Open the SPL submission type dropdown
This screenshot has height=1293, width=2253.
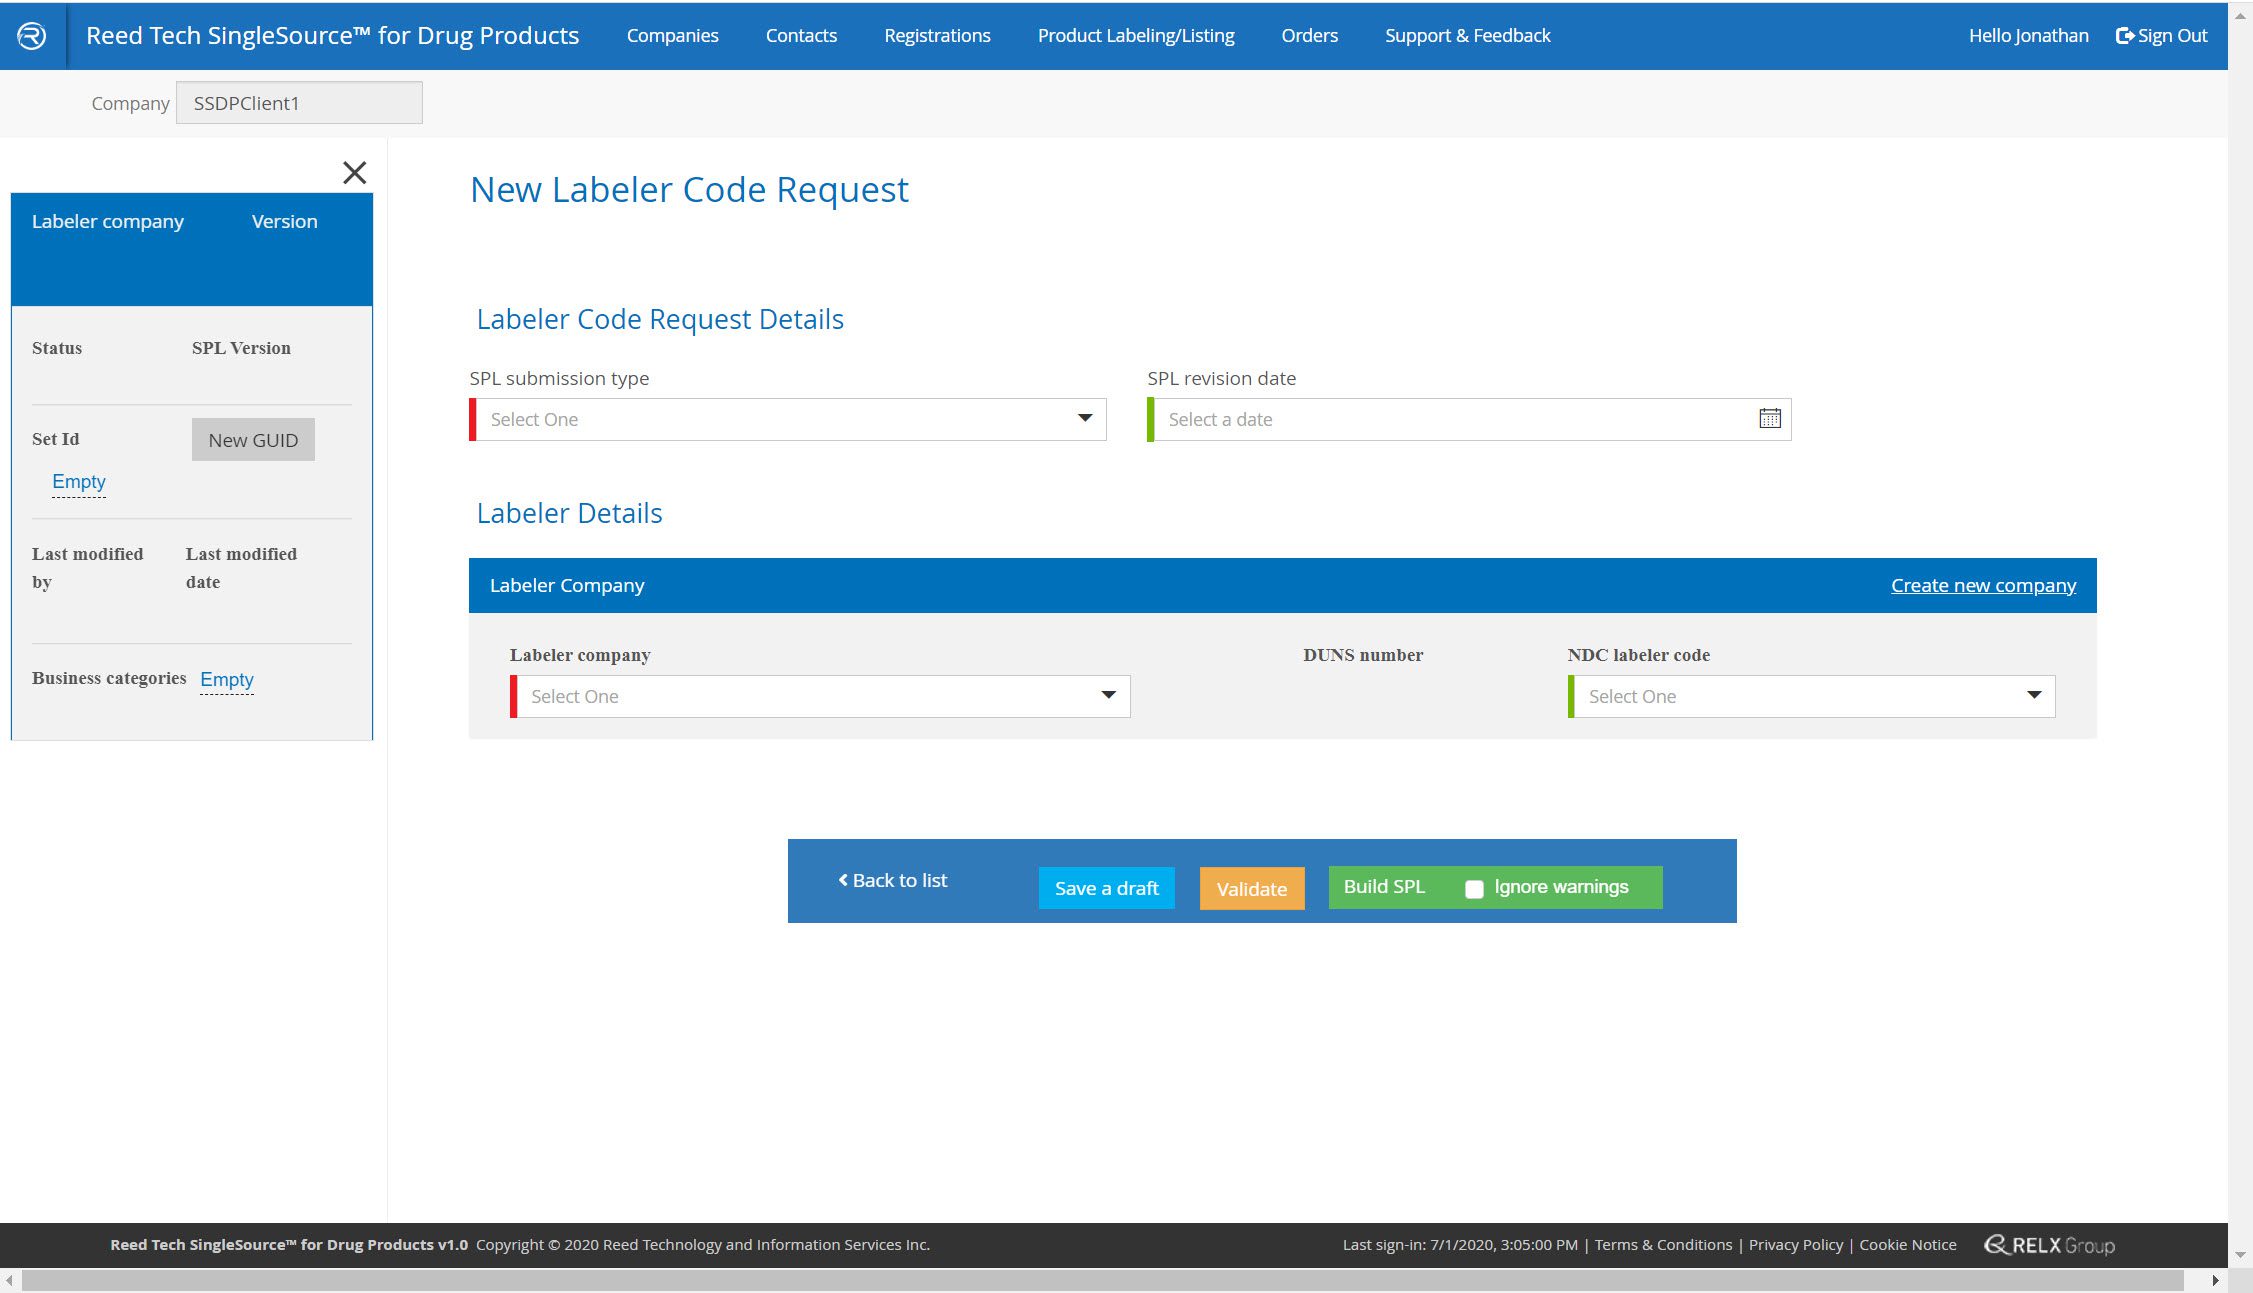point(788,420)
